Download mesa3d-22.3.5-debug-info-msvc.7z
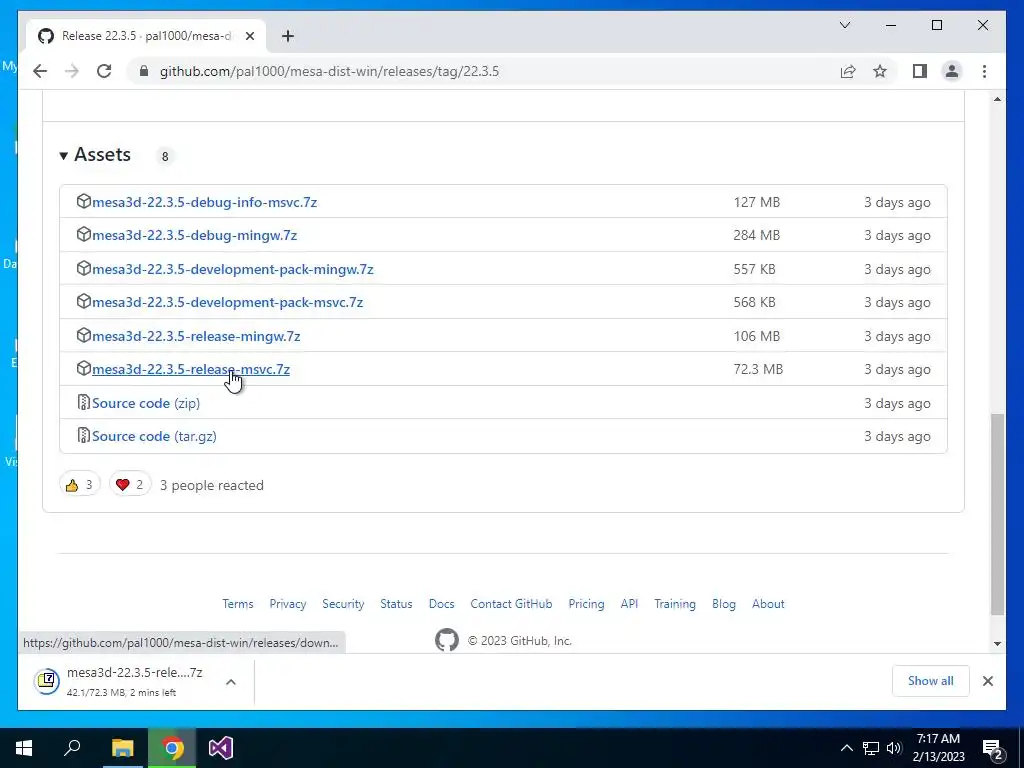This screenshot has height=768, width=1024. point(204,202)
